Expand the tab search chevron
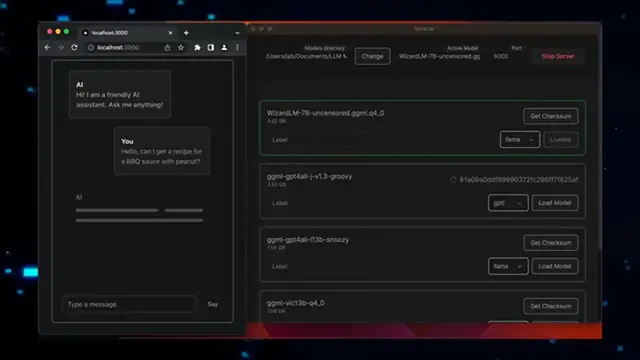The image size is (640, 360). pyautogui.click(x=237, y=33)
